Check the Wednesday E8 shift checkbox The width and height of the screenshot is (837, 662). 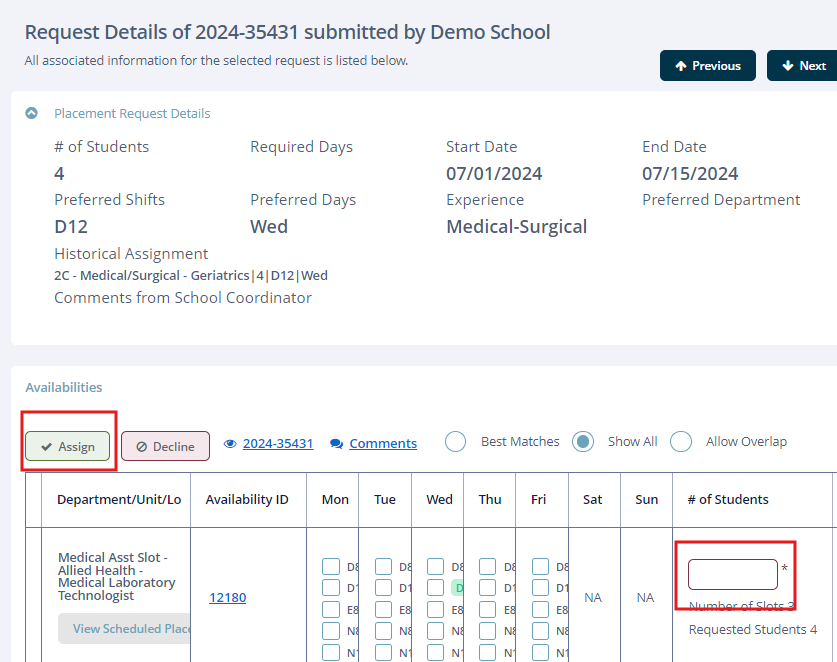436,610
